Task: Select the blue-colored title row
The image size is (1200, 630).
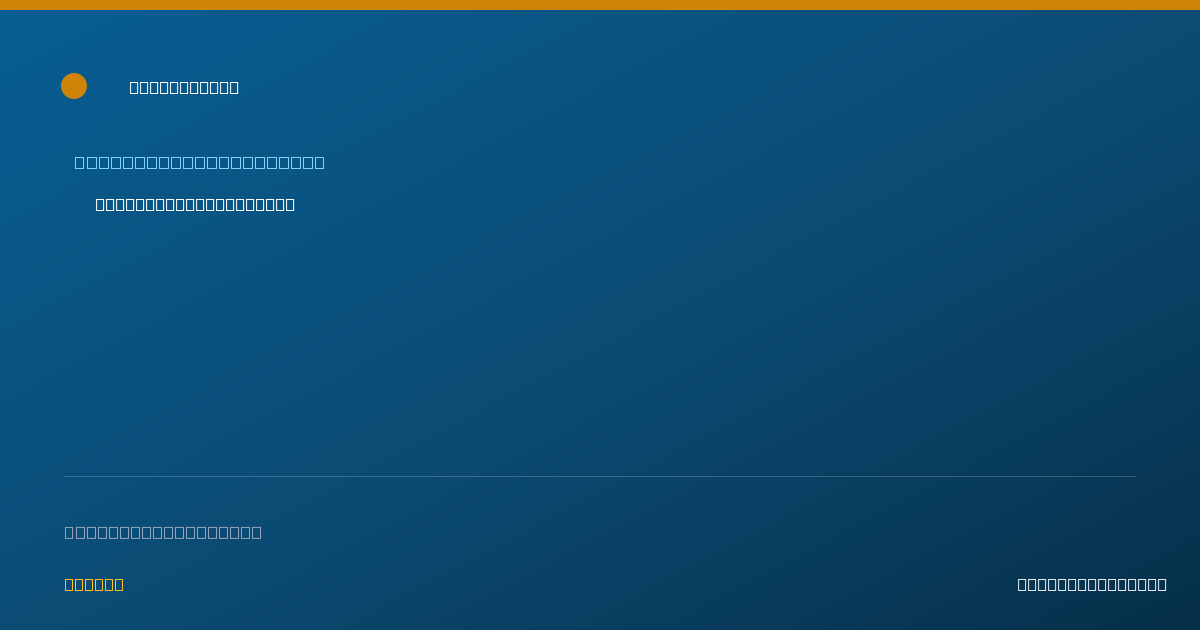Action: (200, 162)
